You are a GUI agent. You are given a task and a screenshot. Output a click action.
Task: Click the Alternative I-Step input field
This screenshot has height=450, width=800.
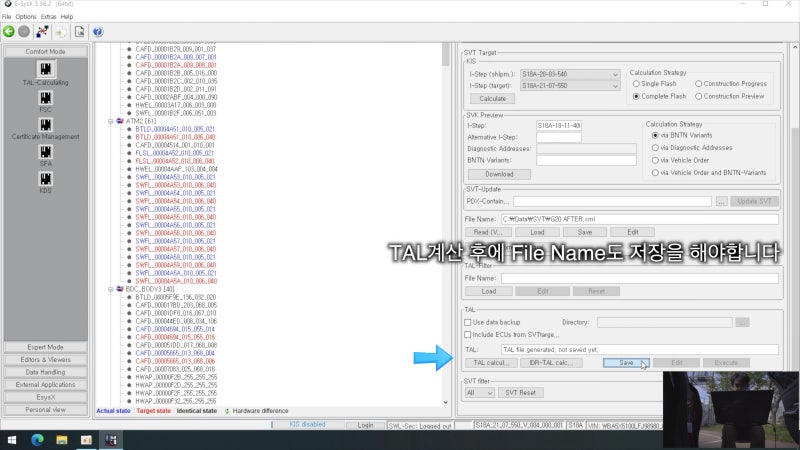(559, 137)
